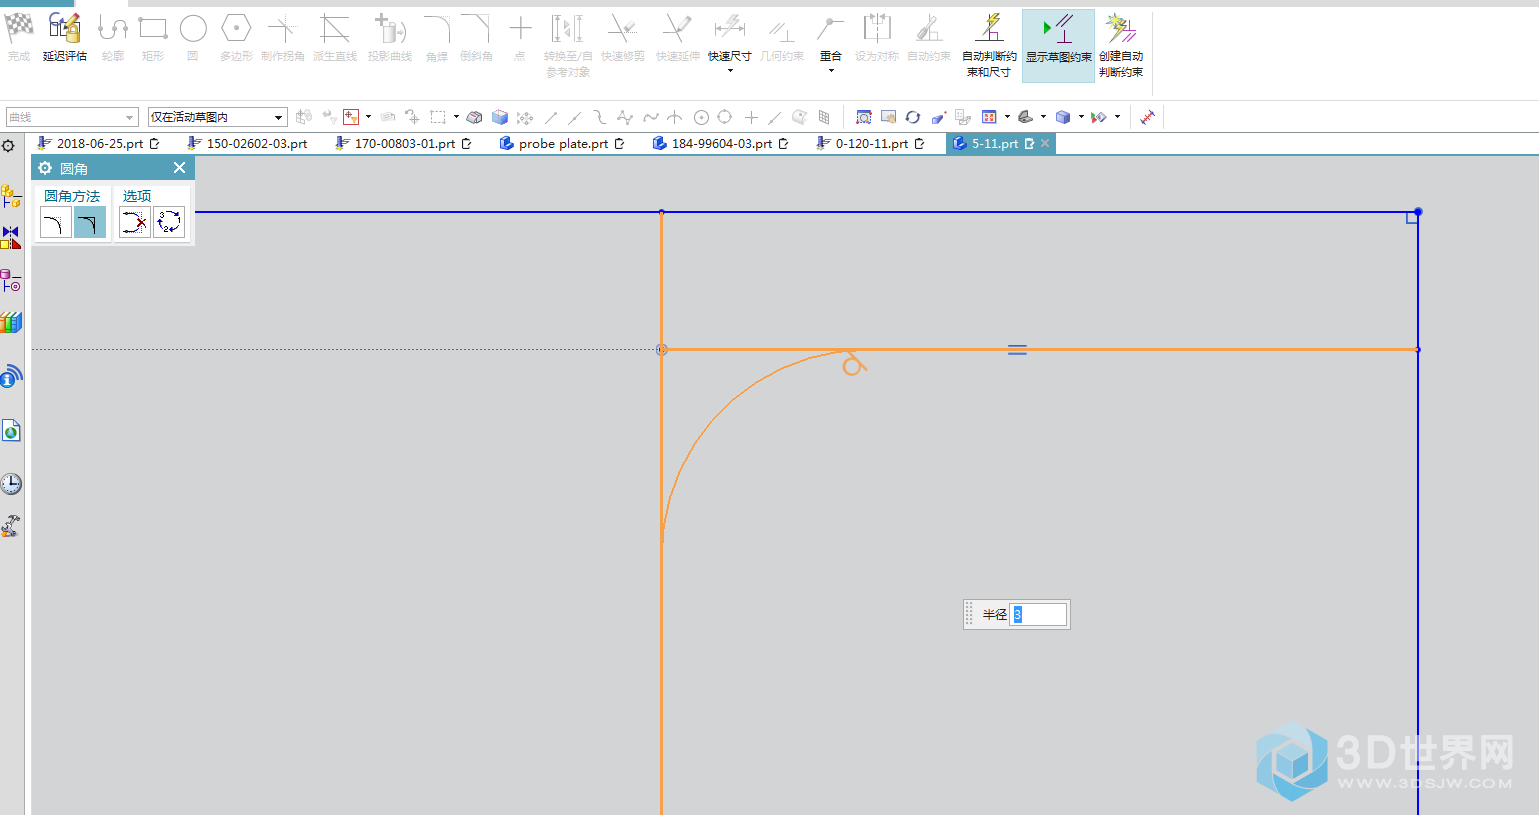This screenshot has width=1539, height=815.
Task: Open Constraint Navigator in resource bar
Action: click(x=11, y=238)
